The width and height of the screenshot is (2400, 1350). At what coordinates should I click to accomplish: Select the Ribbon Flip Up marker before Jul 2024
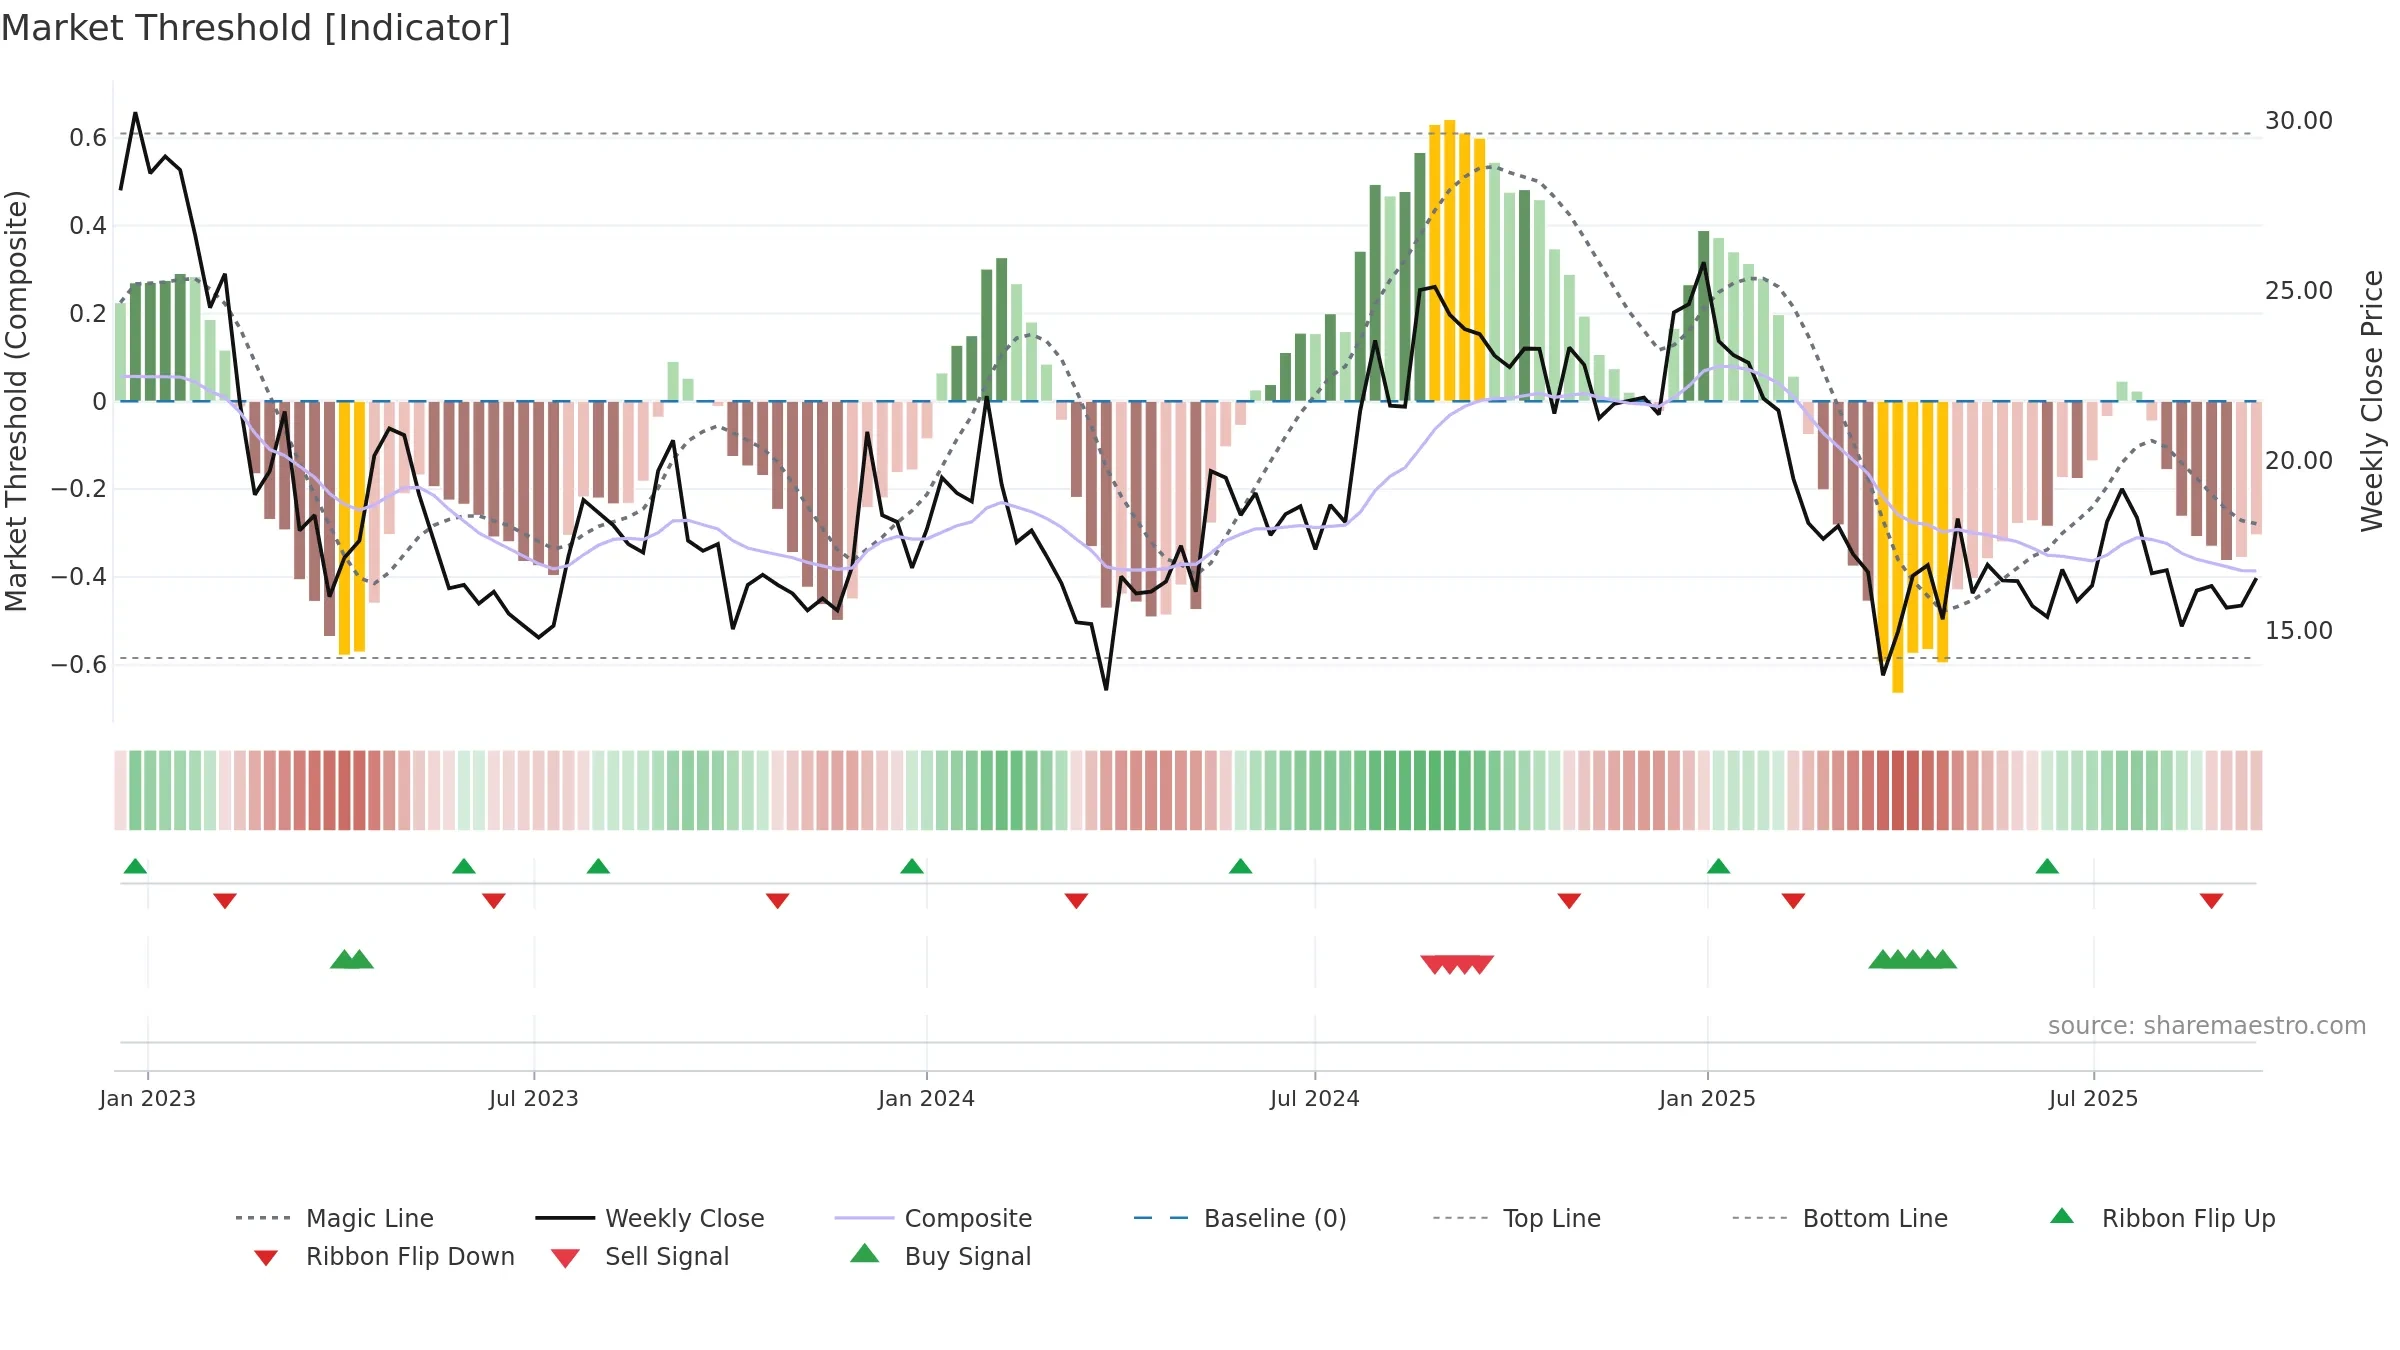coord(1240,866)
